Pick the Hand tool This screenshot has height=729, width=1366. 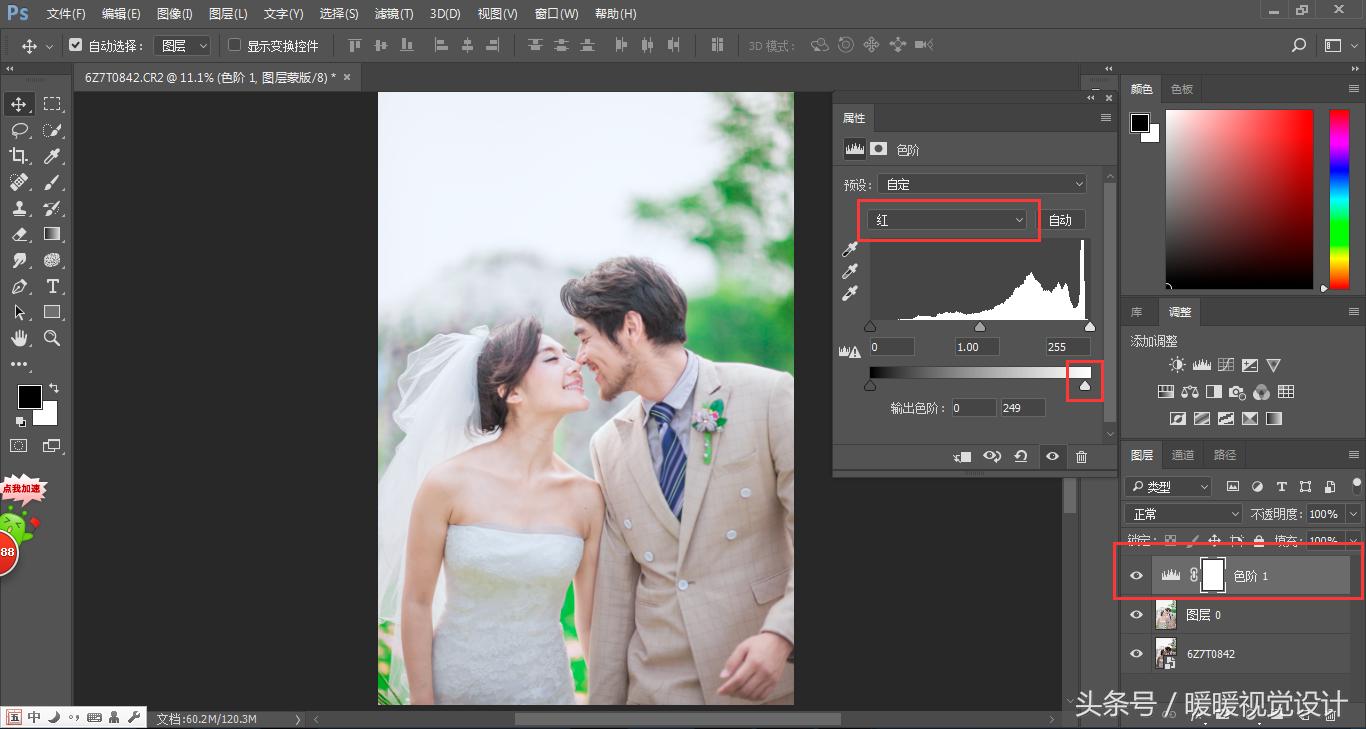click(x=19, y=339)
